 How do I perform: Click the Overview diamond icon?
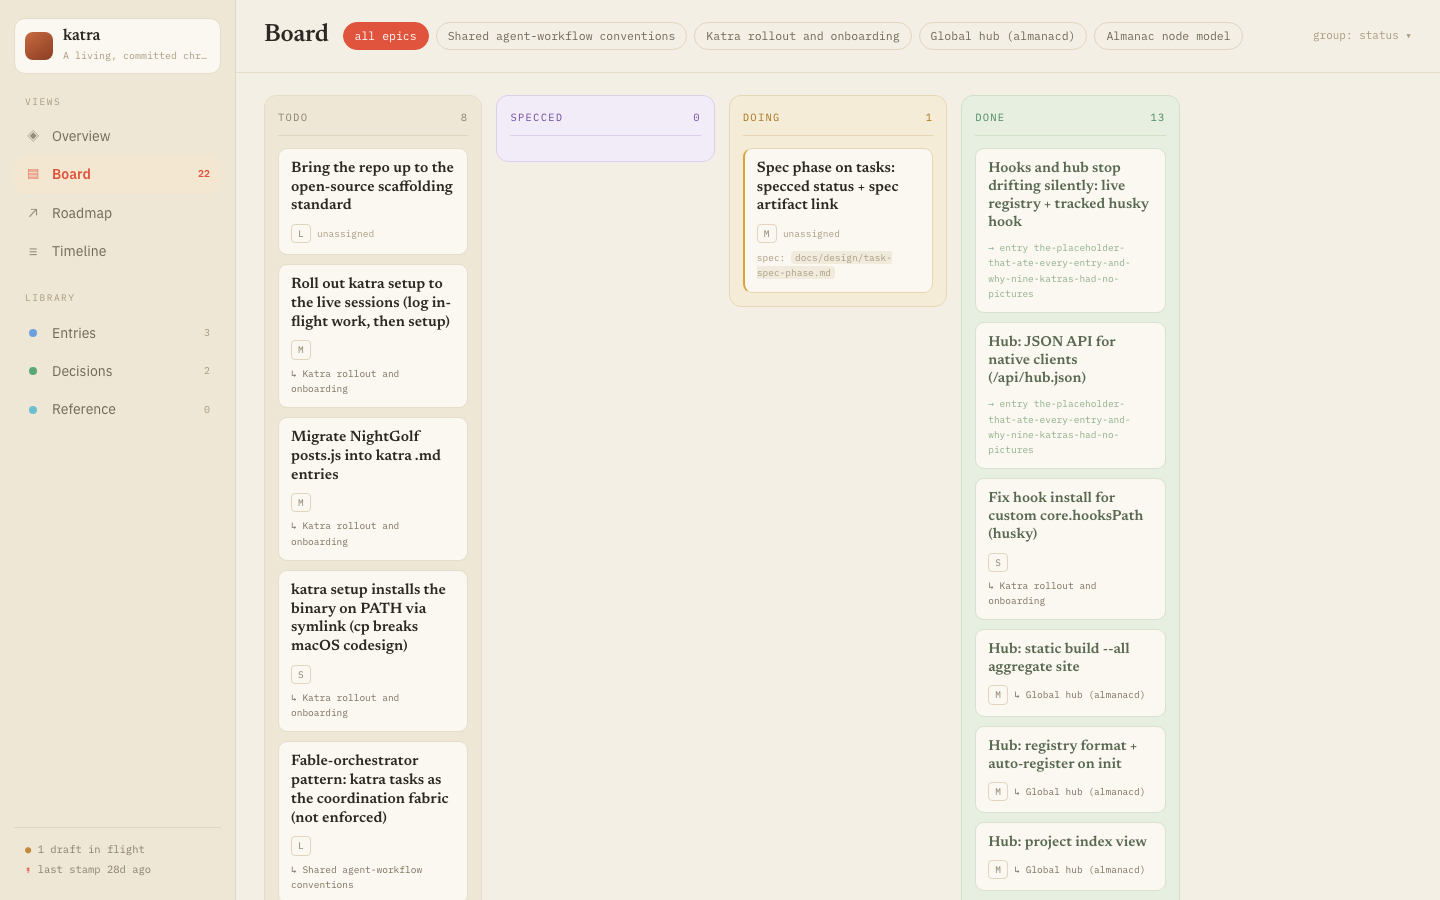(33, 135)
